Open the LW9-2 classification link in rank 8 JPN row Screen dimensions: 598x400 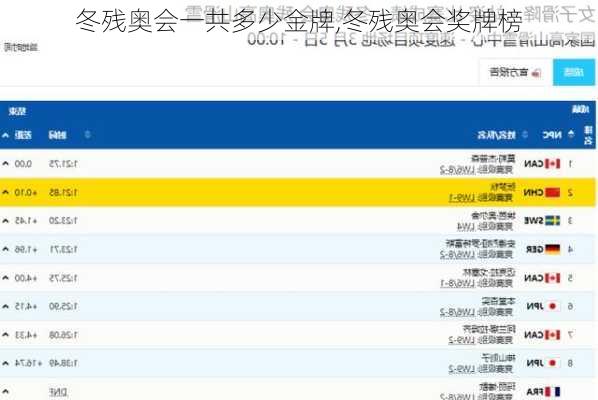[462, 369]
